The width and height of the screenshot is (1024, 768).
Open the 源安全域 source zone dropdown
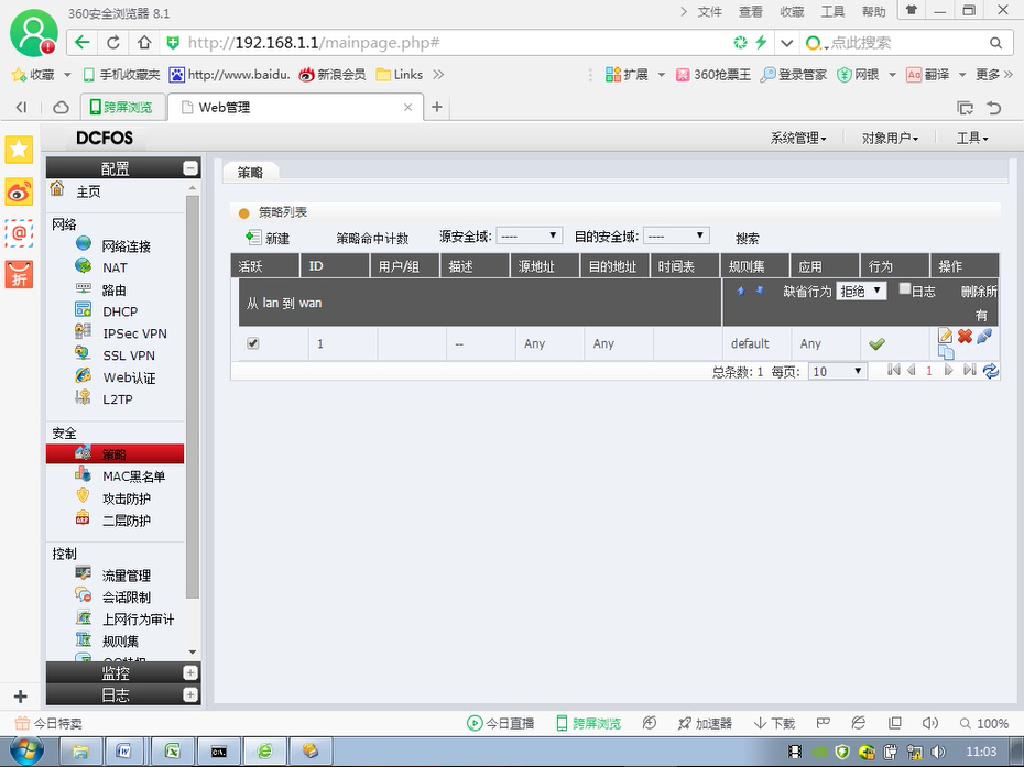point(528,236)
